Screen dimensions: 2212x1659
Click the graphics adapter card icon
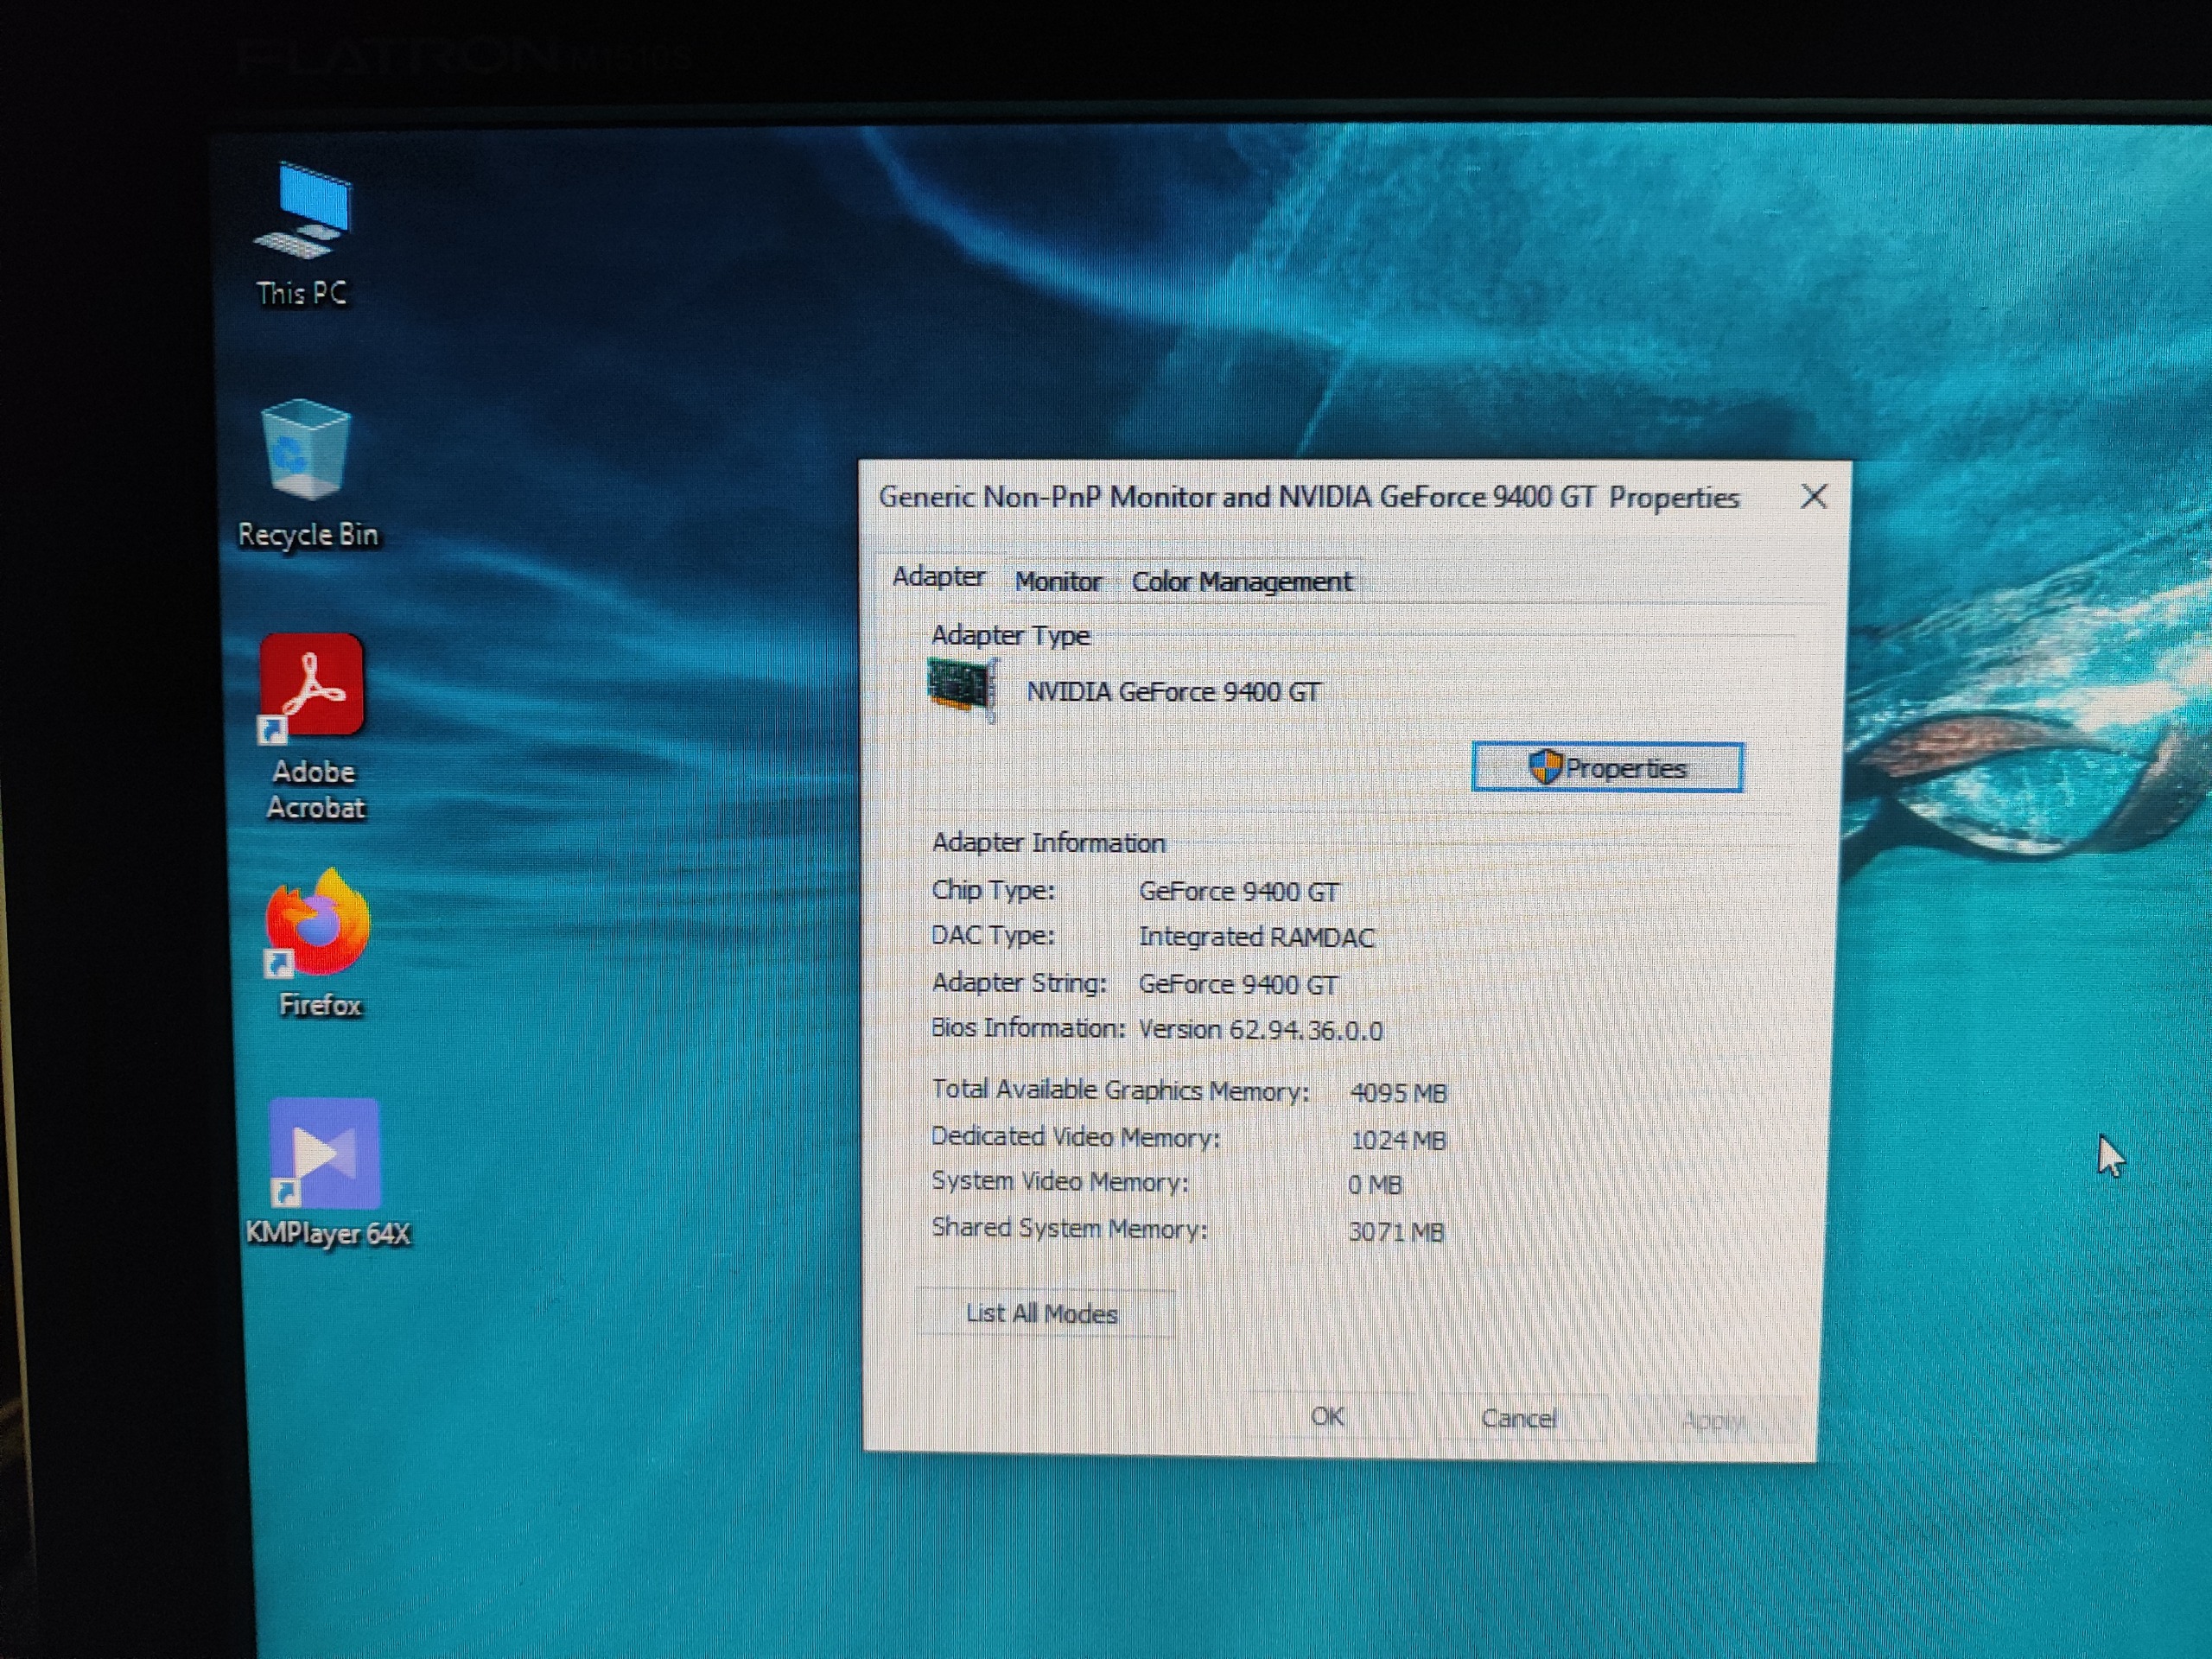point(962,688)
